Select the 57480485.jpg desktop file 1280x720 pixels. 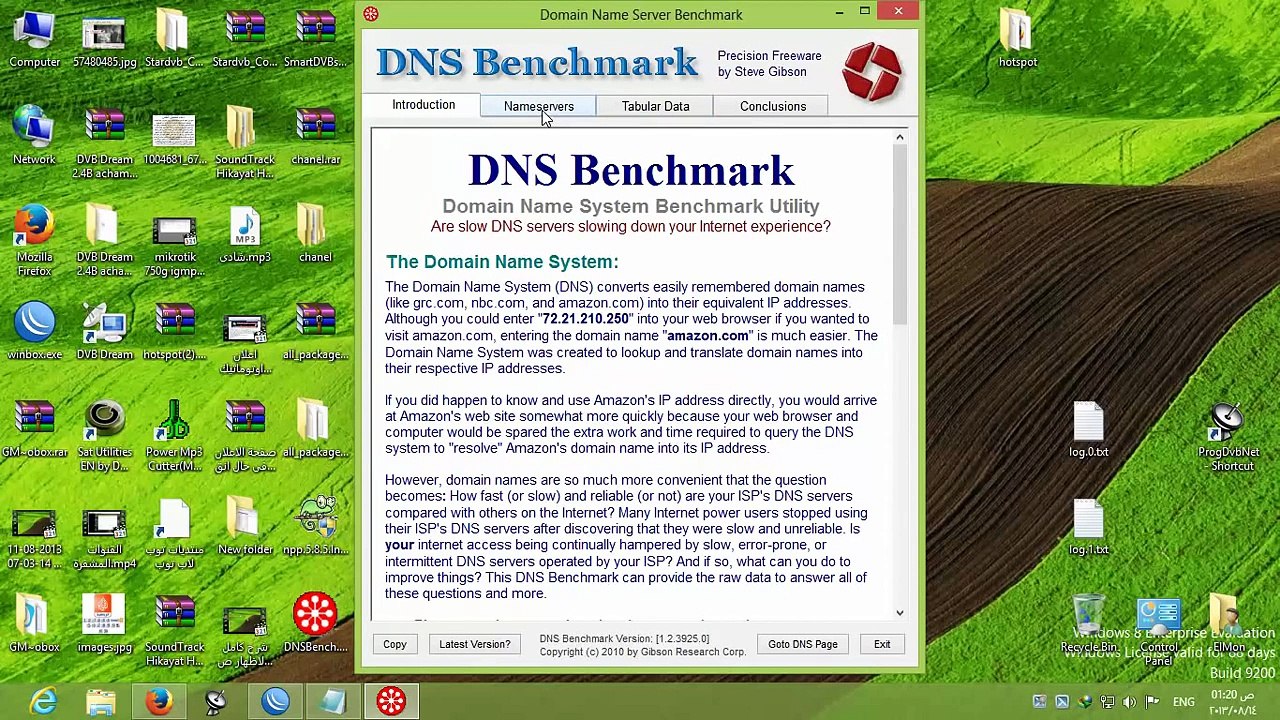click(x=104, y=40)
